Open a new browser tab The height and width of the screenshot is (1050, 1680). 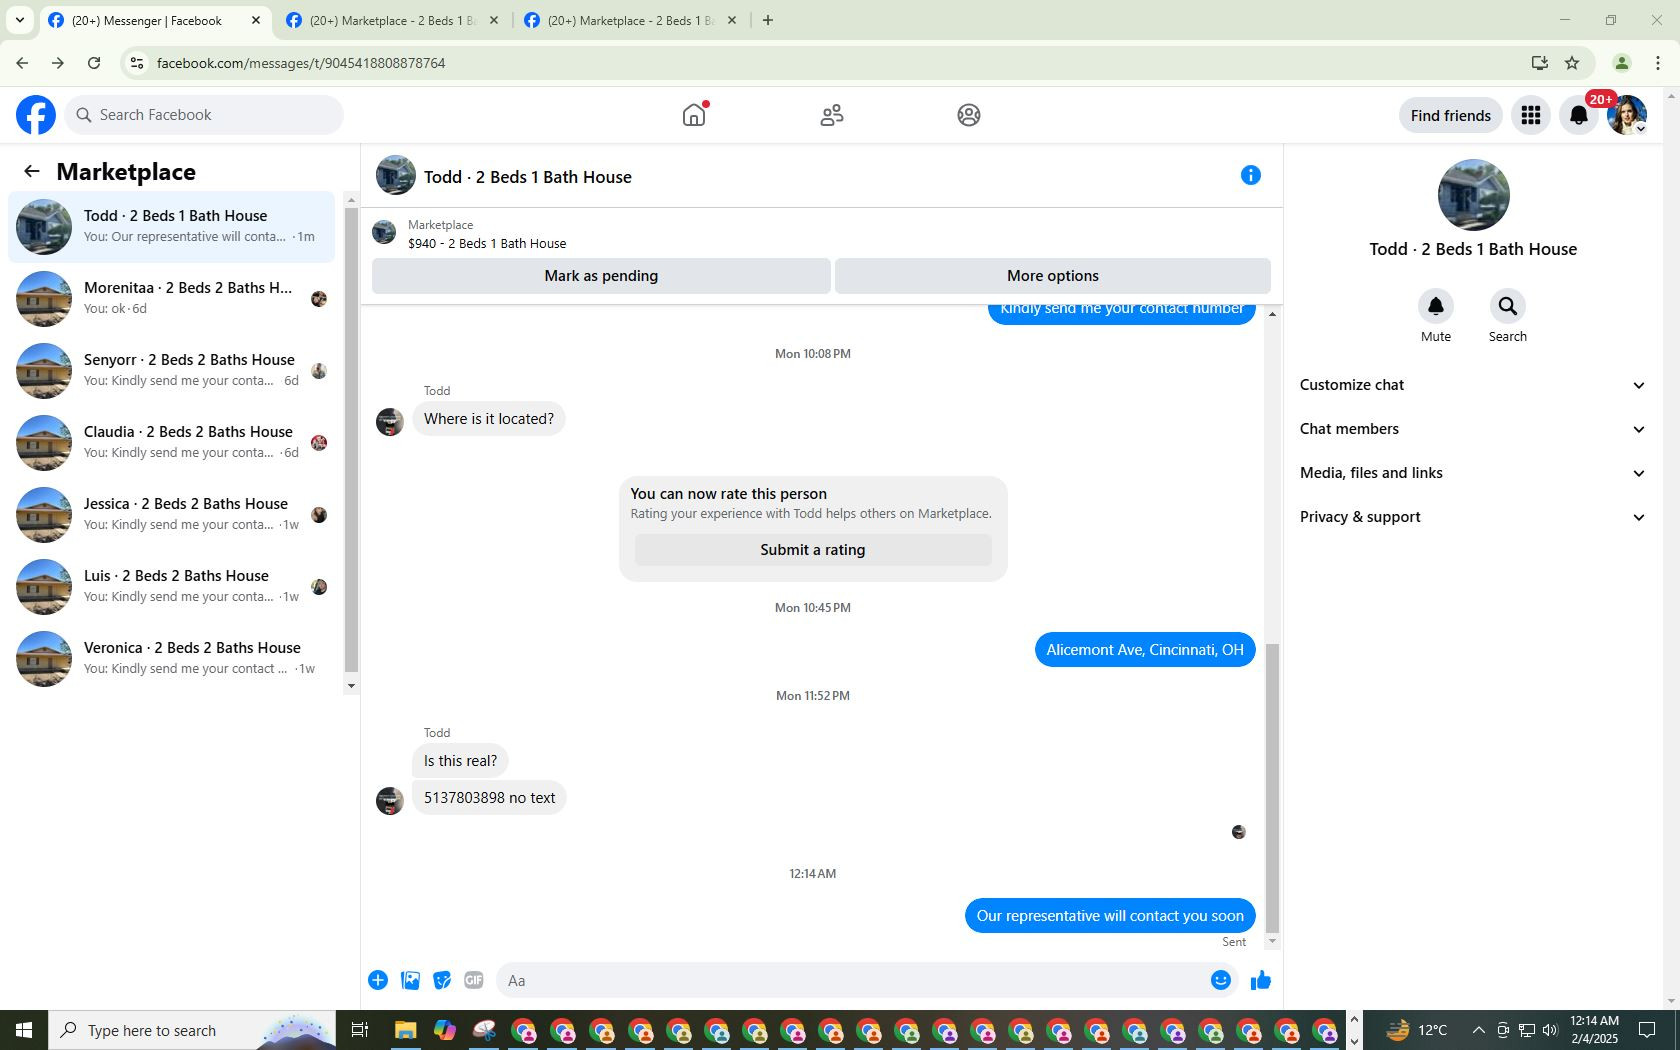point(768,20)
